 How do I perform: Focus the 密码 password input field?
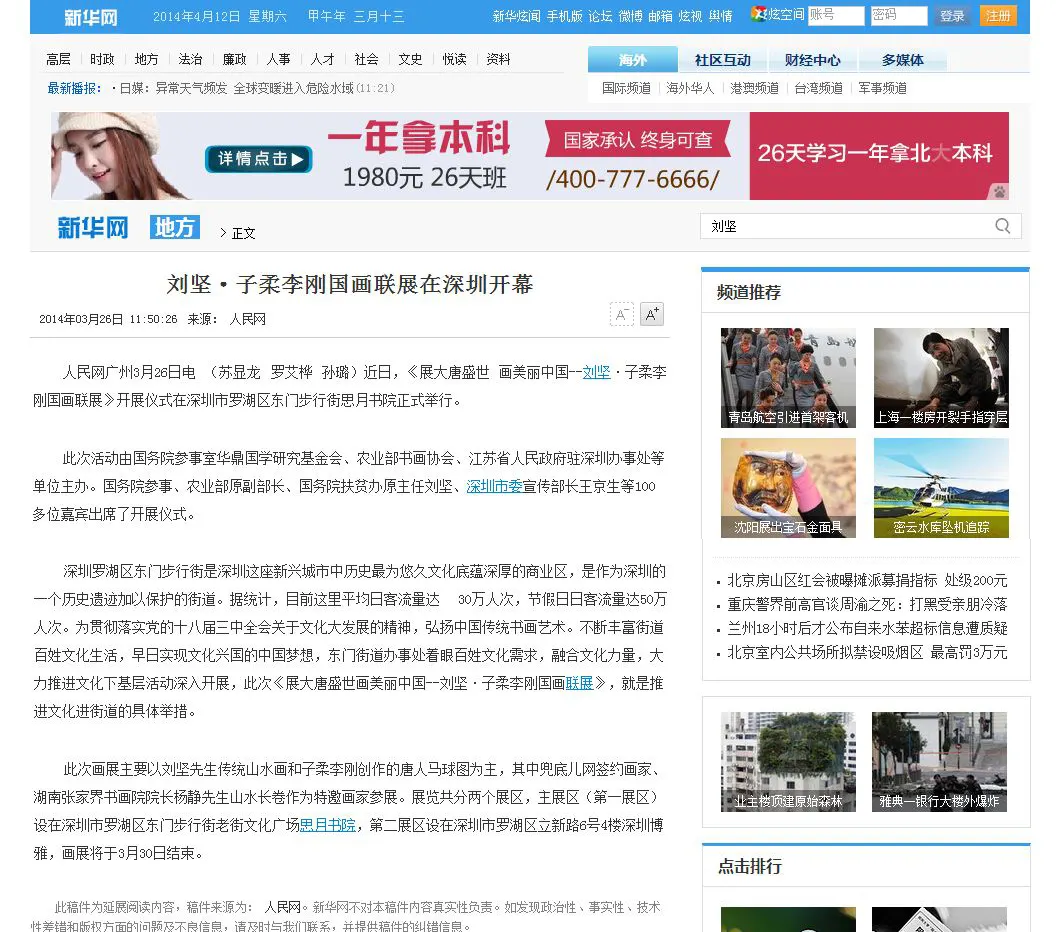coord(899,16)
